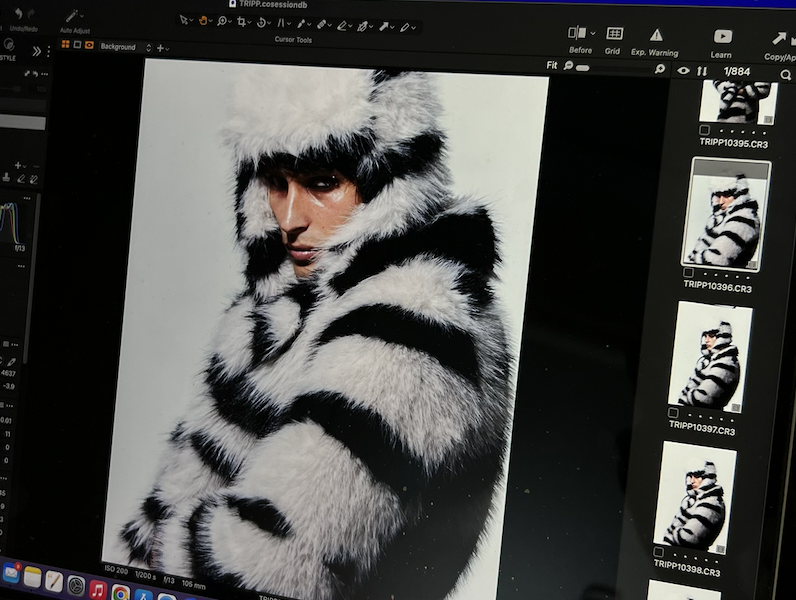
Task: Click the Undo arrow
Action: pyautogui.click(x=18, y=14)
